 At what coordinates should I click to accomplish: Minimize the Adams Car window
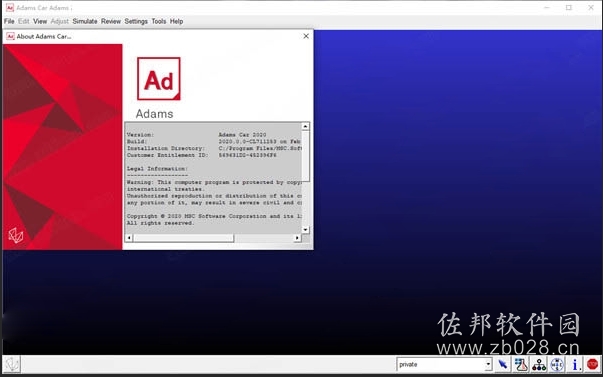(547, 7)
